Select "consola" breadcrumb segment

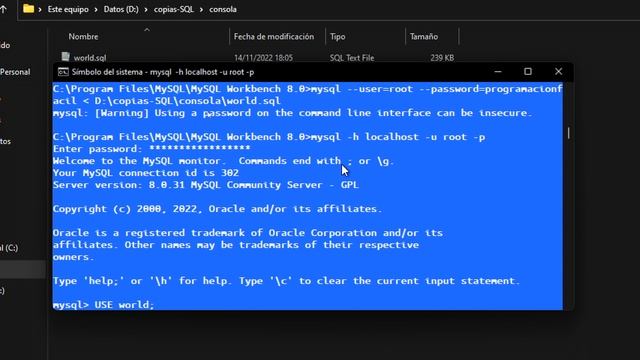tap(223, 9)
